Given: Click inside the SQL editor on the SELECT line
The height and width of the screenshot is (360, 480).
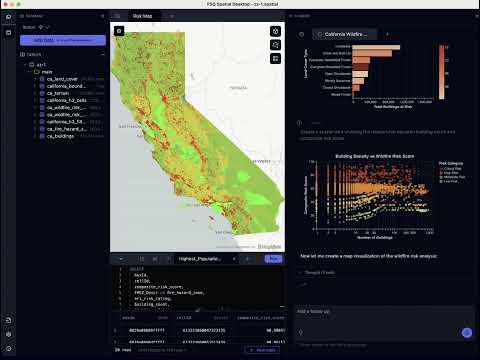Looking at the screenshot, I should pos(137,269).
